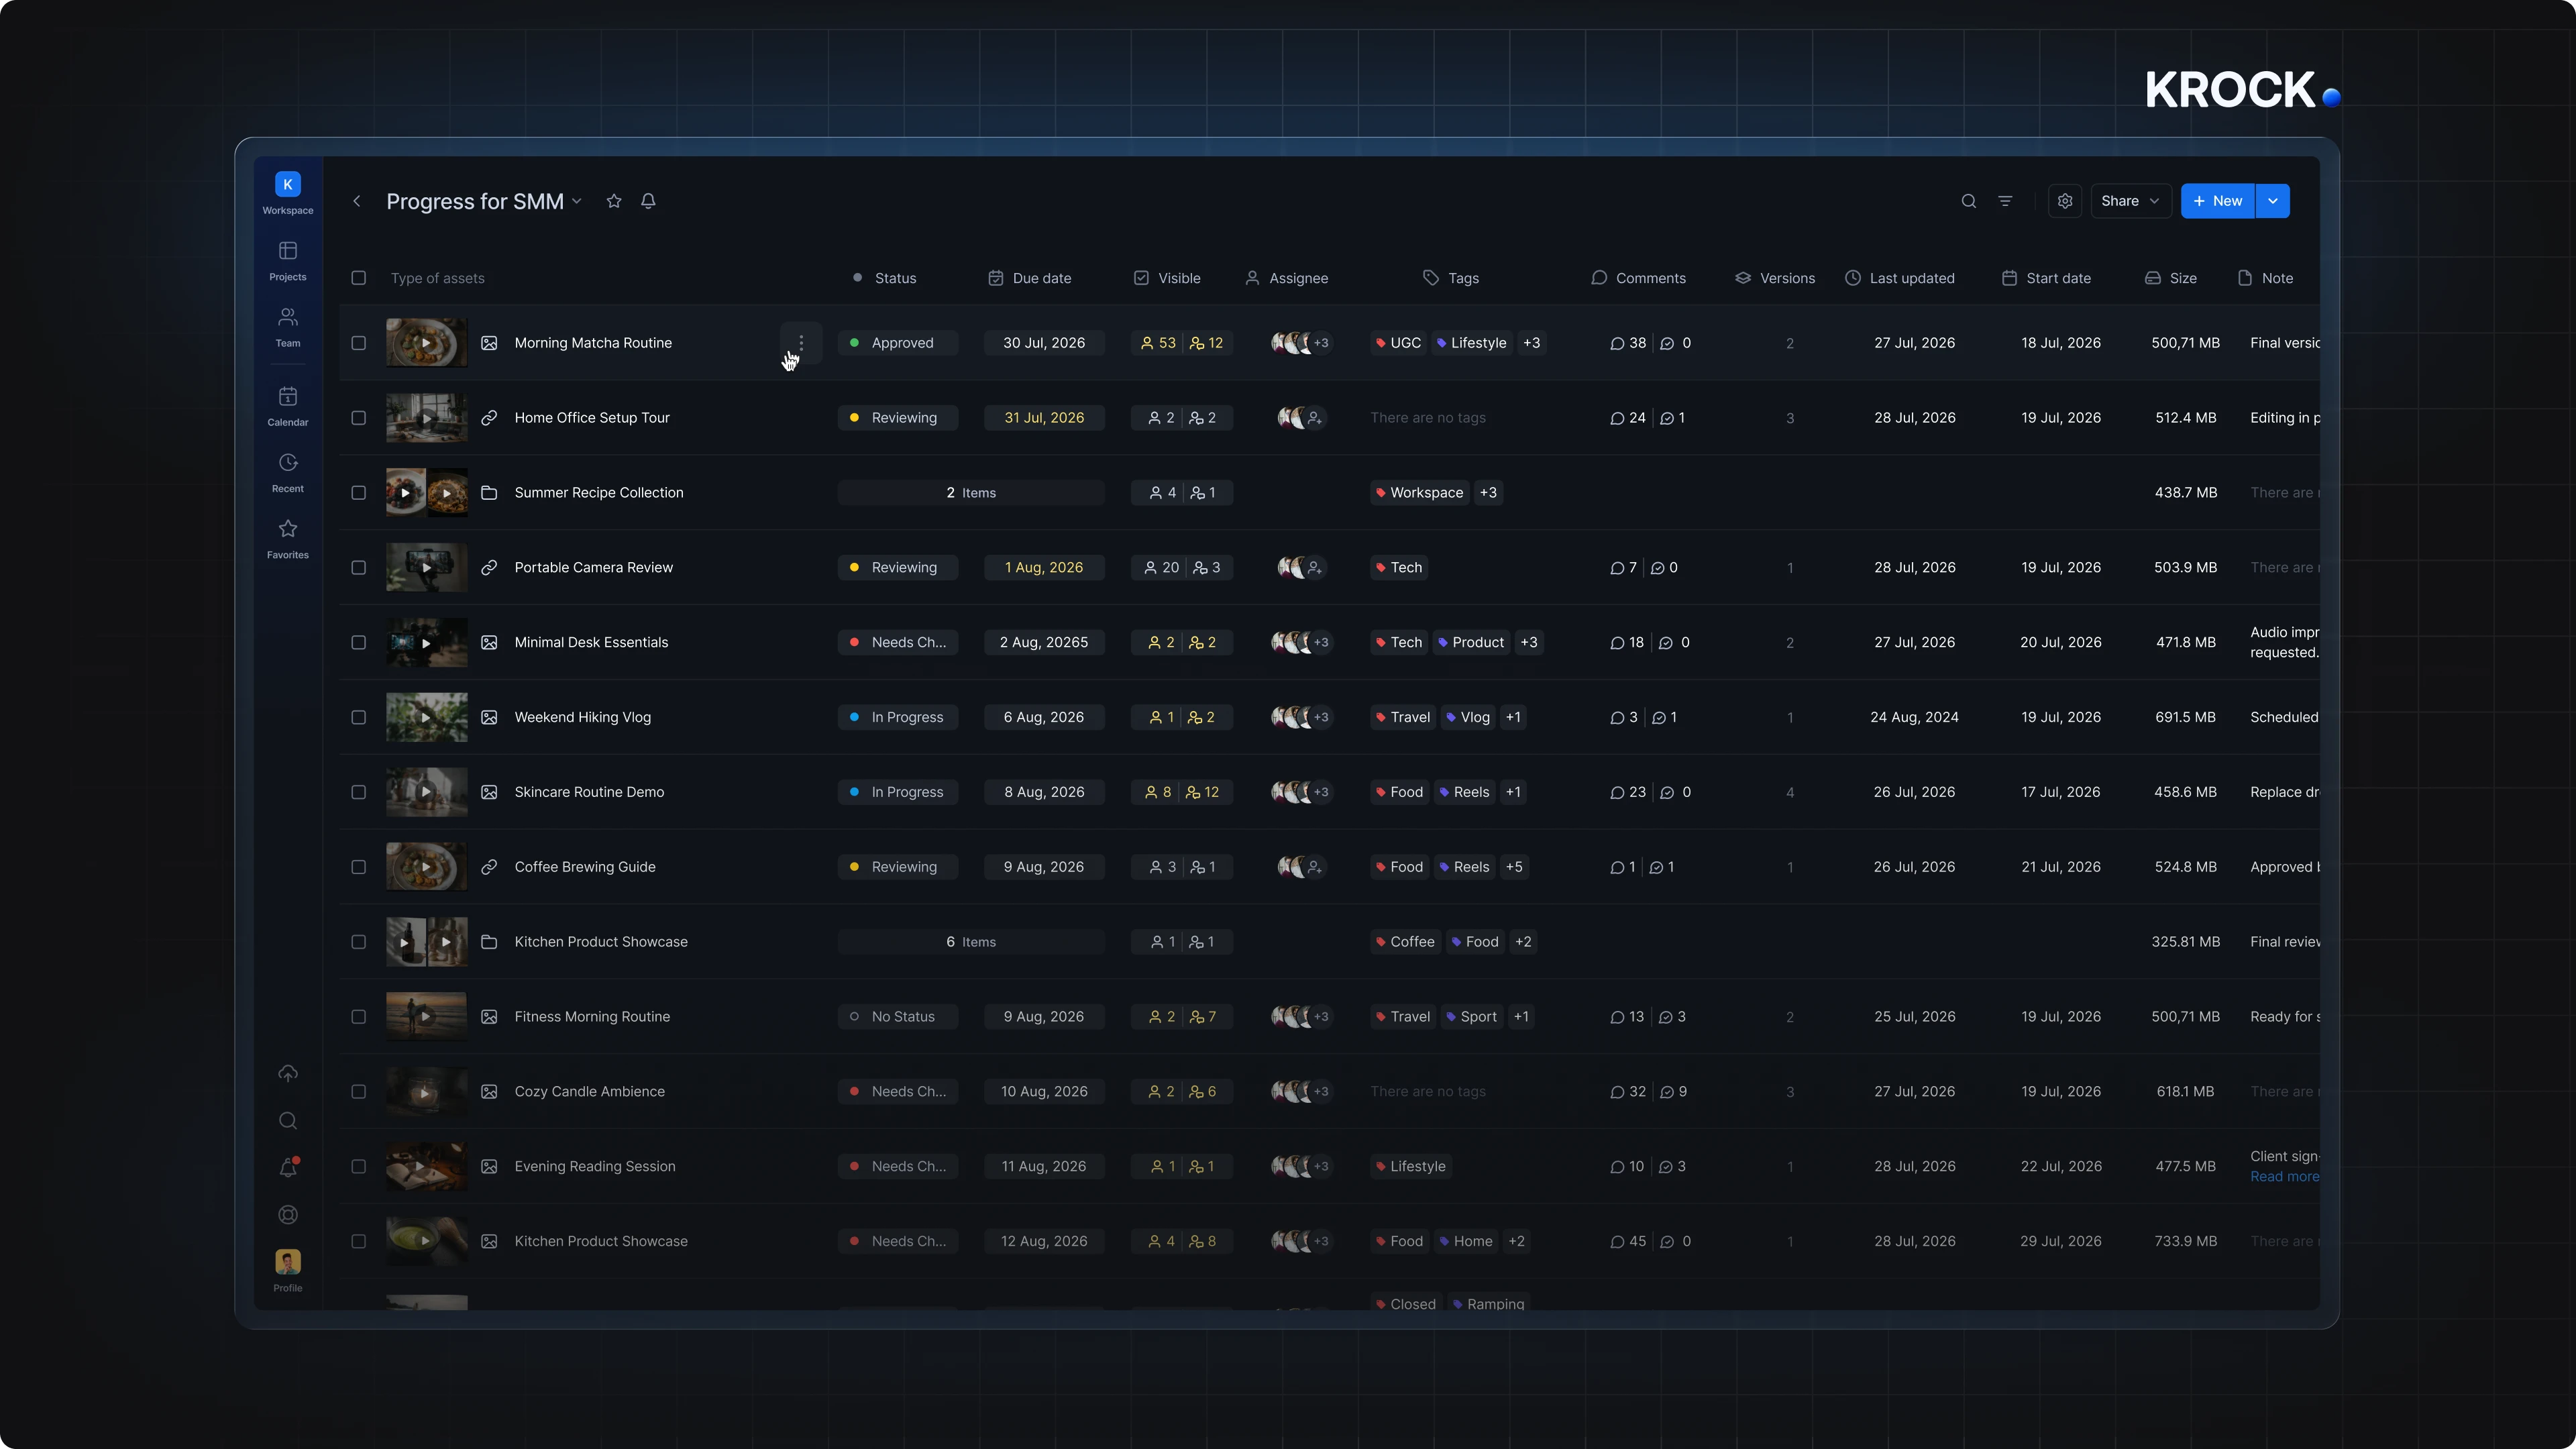Expand the Progress for SMM title dropdown

(577, 201)
